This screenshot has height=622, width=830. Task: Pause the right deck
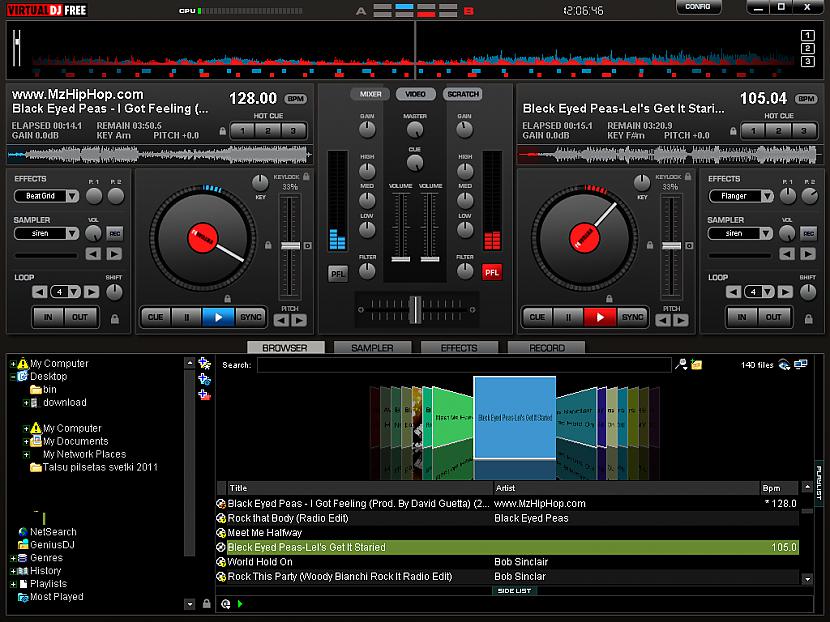568,317
